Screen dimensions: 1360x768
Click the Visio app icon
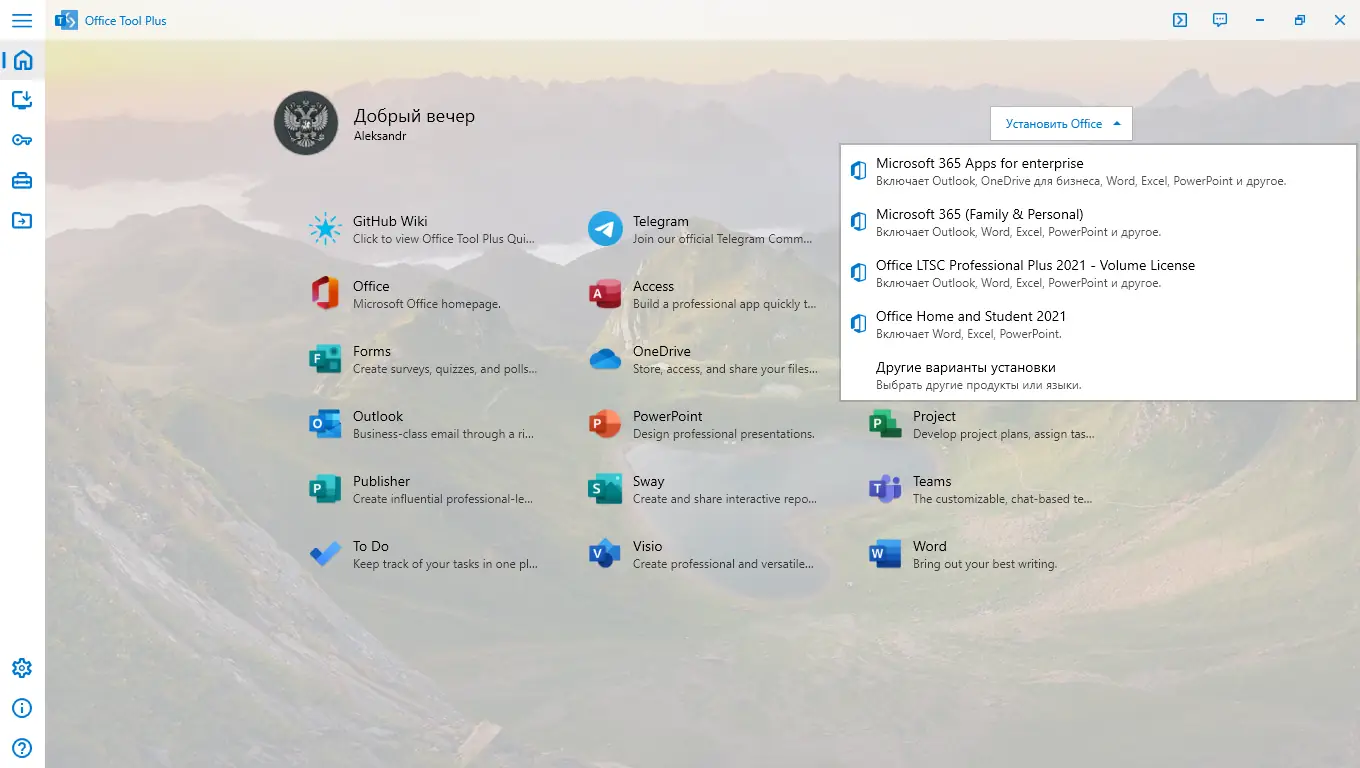[605, 554]
